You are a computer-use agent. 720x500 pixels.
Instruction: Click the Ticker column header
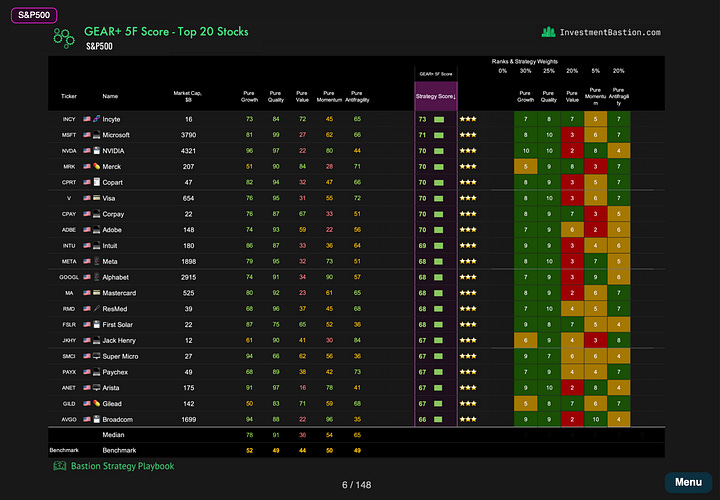click(69, 96)
